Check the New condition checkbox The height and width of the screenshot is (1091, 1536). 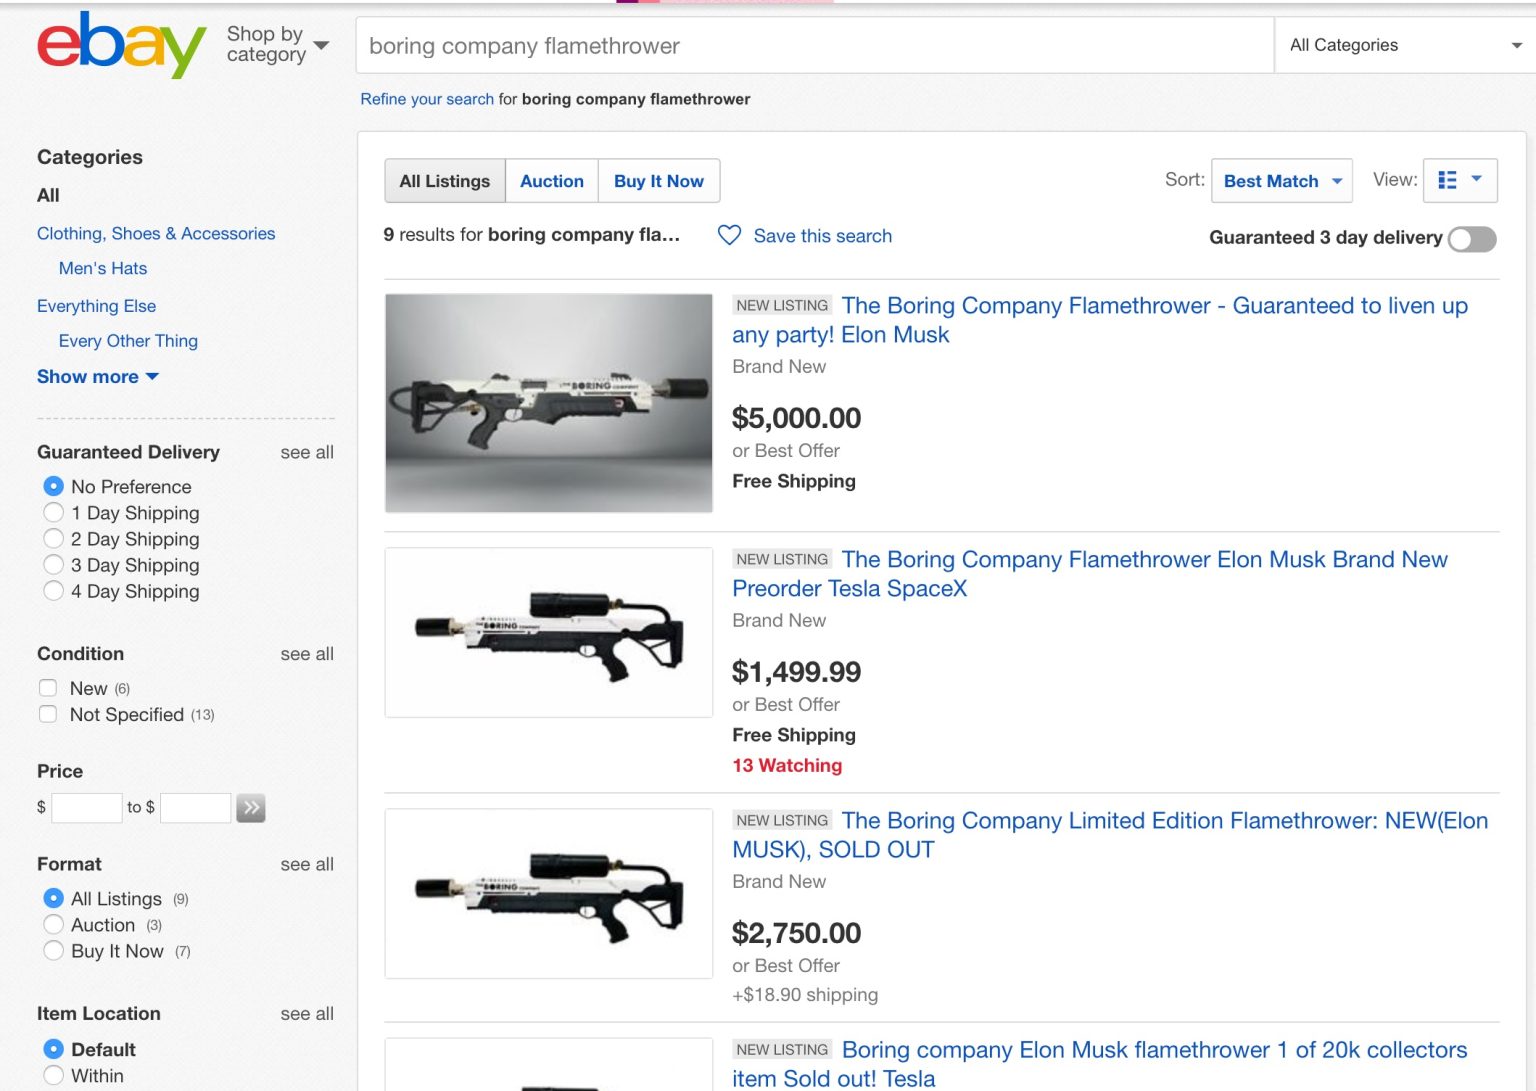pyautogui.click(x=48, y=688)
